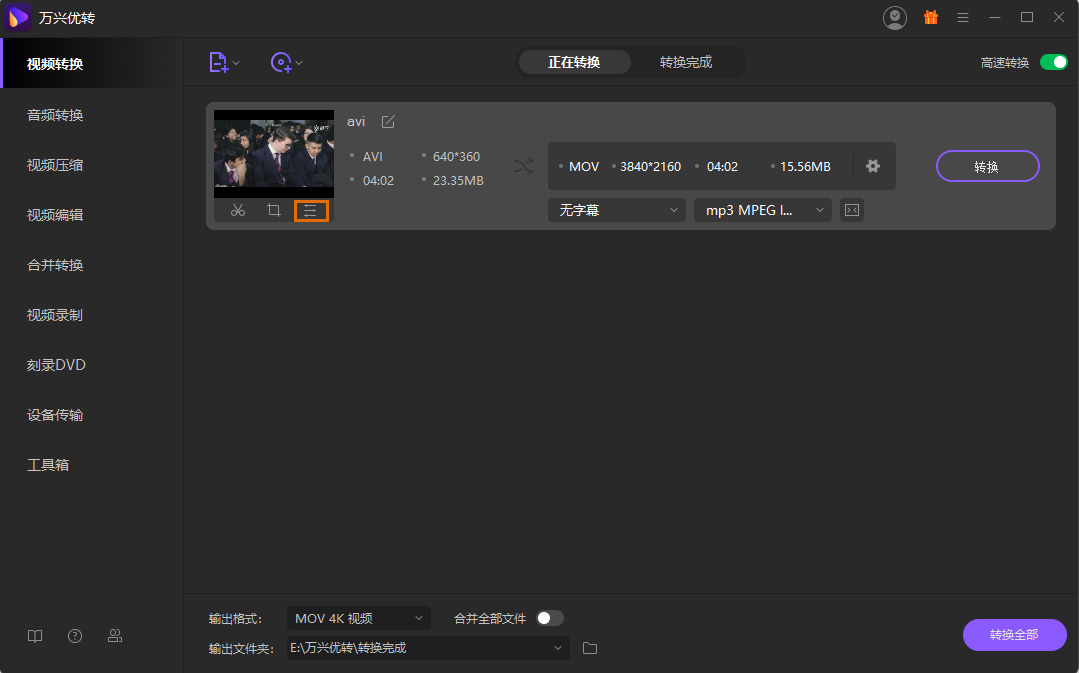Click the 转换 button for the avi file
This screenshot has width=1079, height=673.
tap(987, 166)
